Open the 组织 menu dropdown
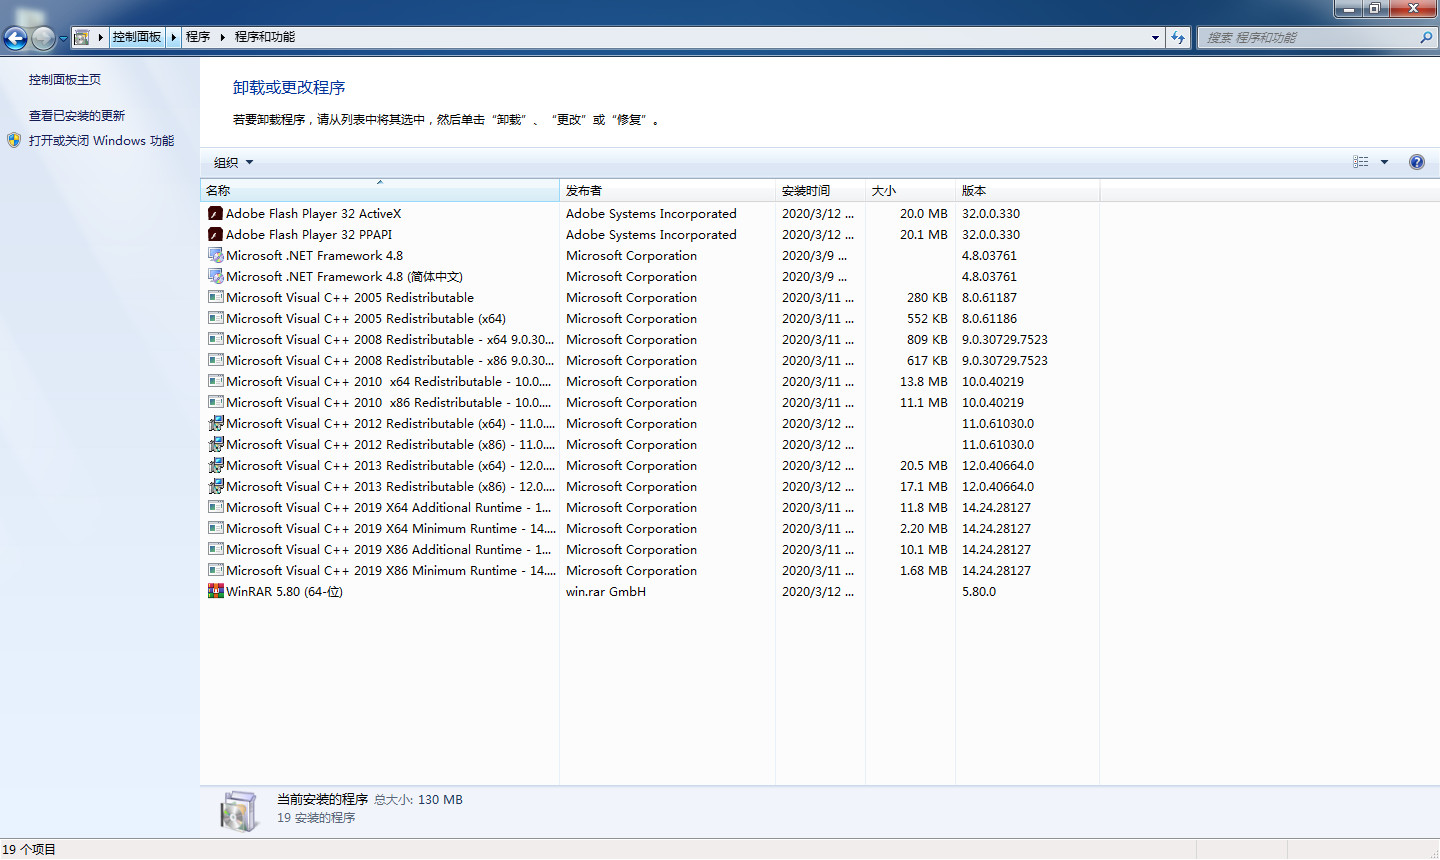1440x860 pixels. click(x=233, y=162)
